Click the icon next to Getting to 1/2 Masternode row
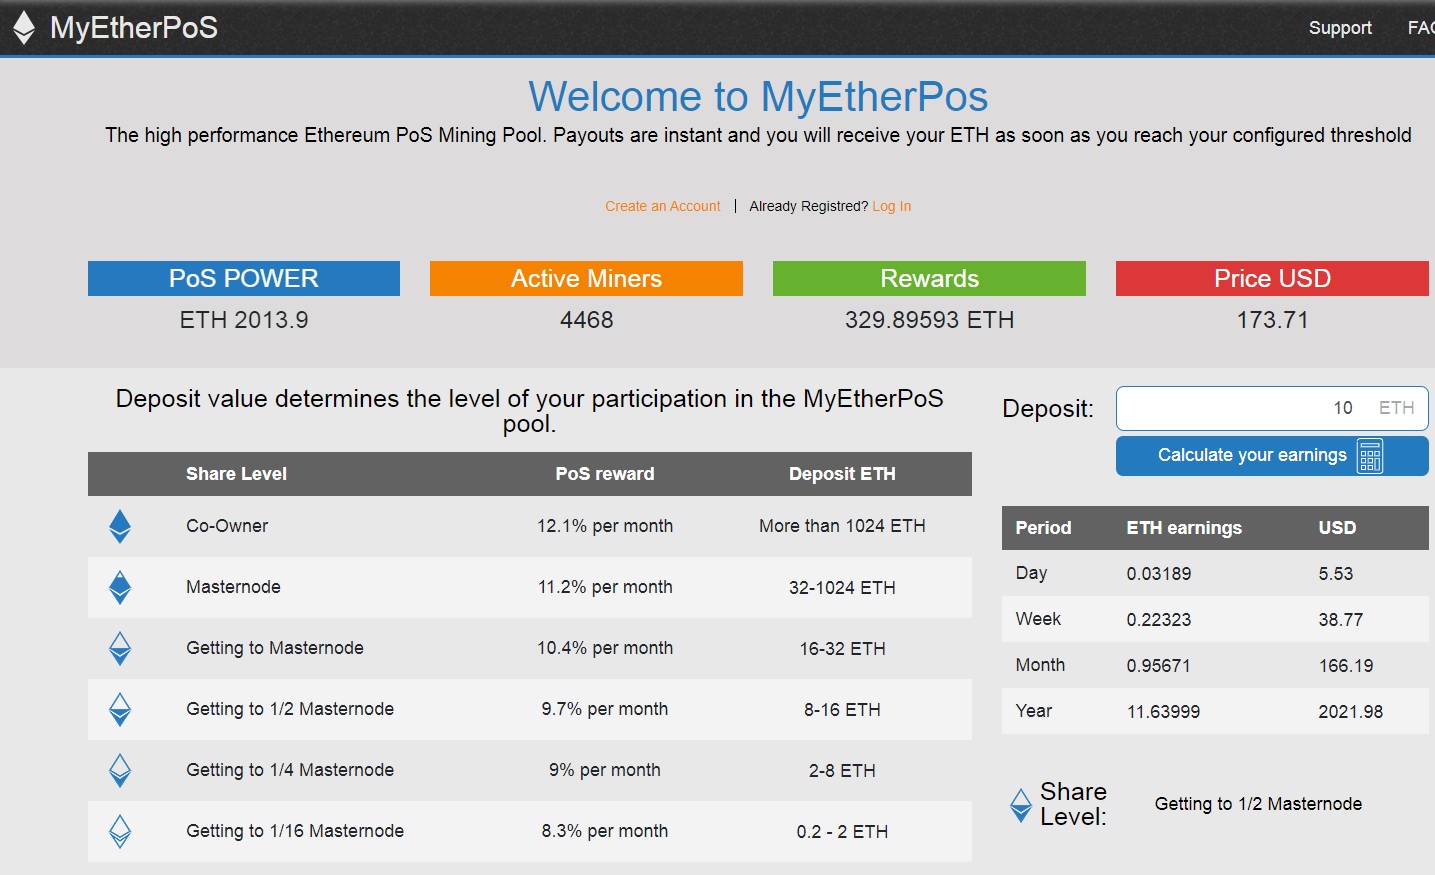The width and height of the screenshot is (1435, 875). 120,709
